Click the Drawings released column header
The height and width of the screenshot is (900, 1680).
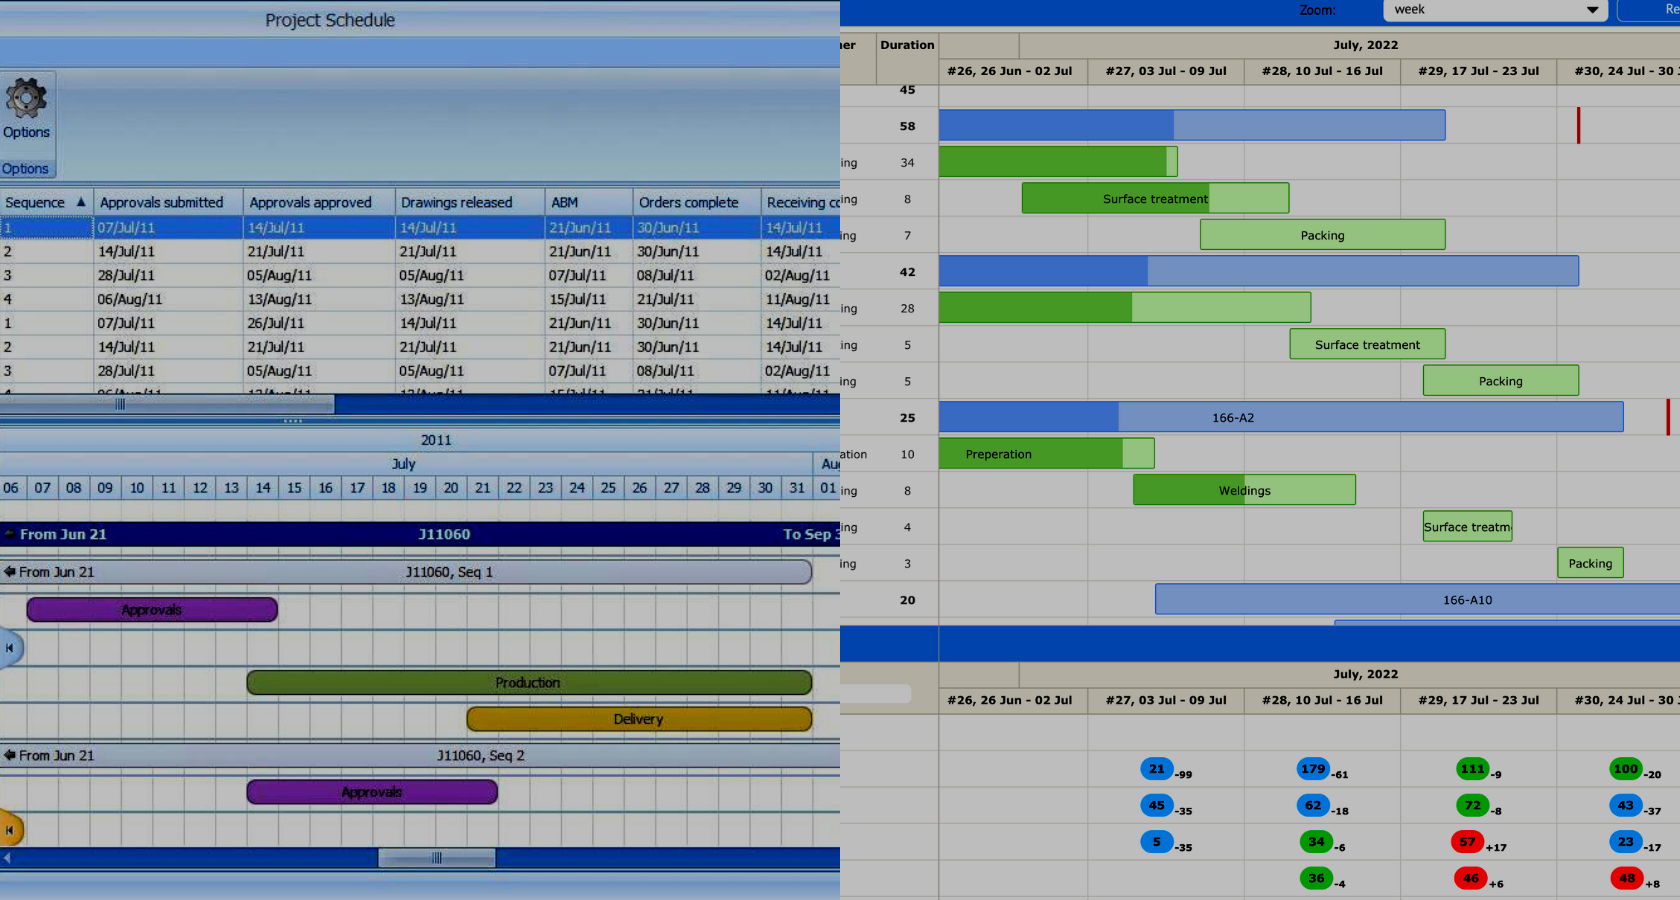456,202
